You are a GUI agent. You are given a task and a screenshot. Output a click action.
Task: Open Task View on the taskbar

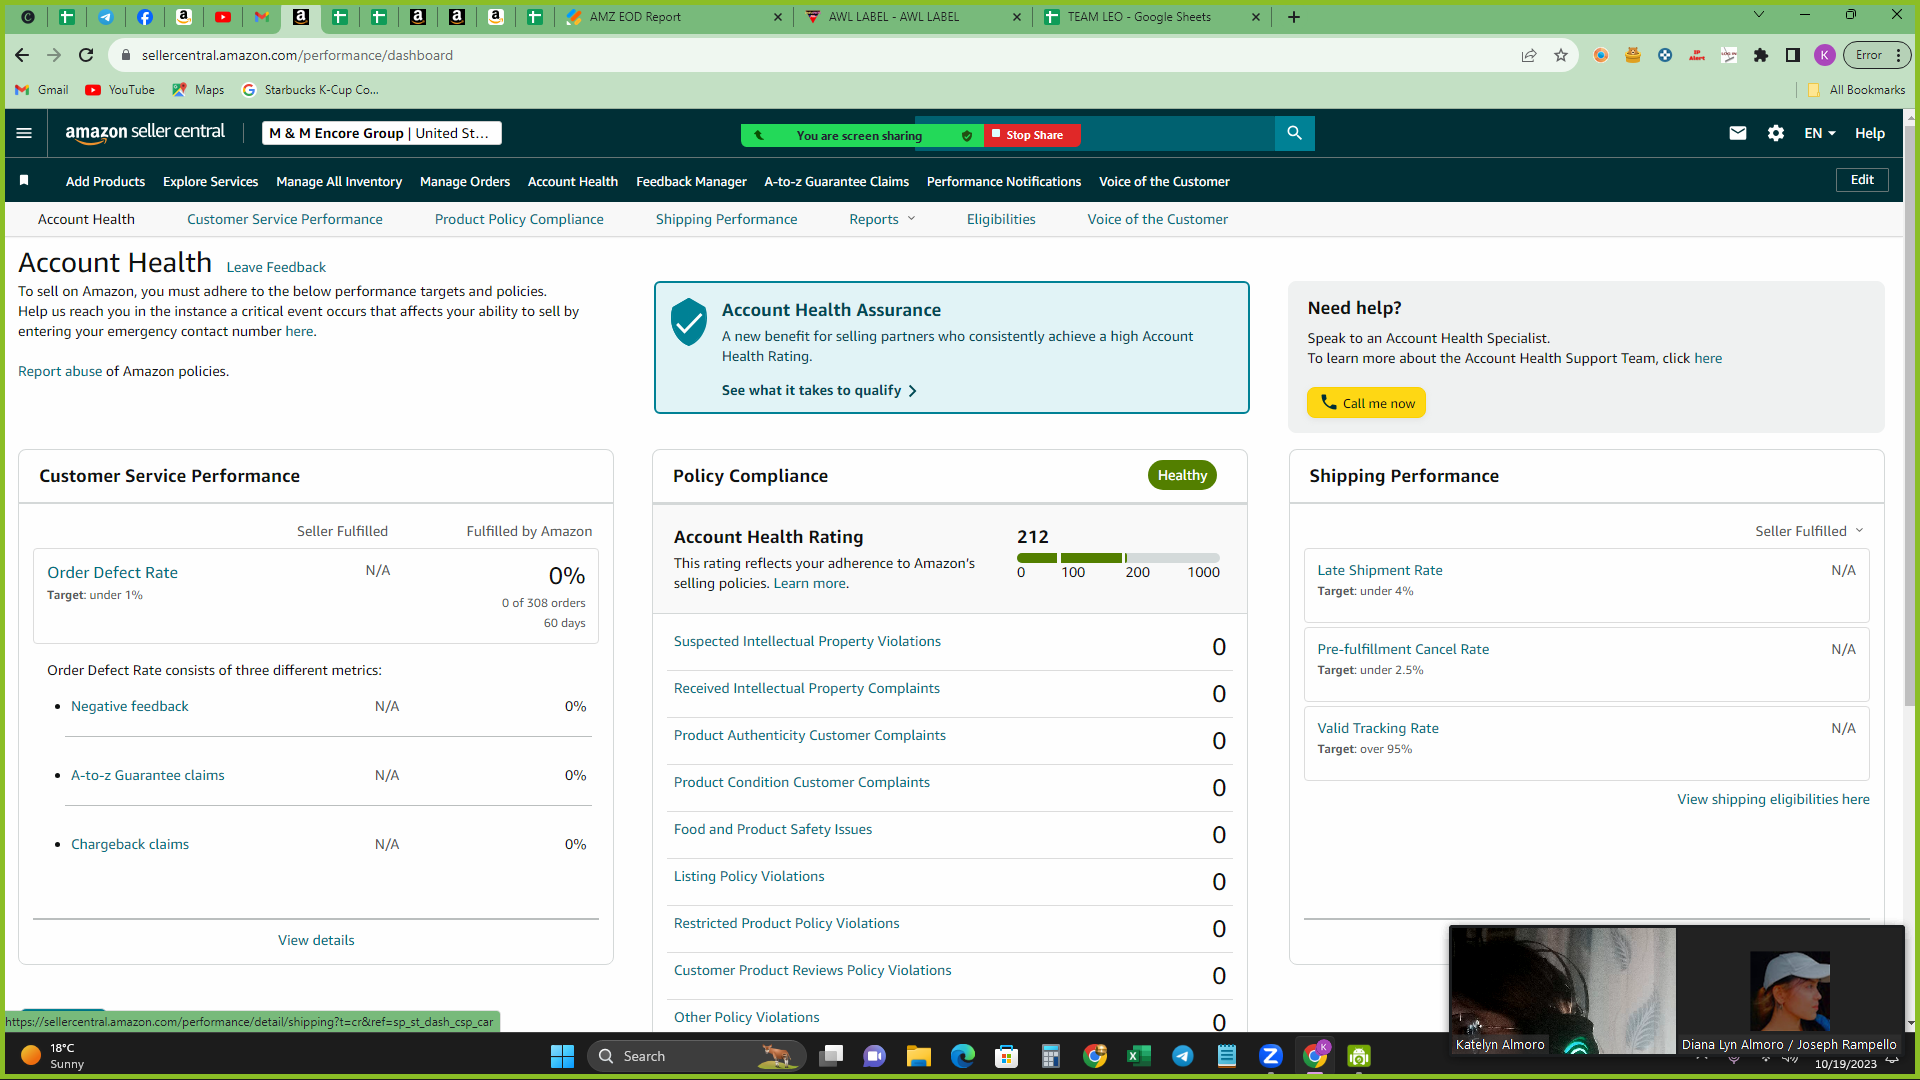click(x=830, y=1056)
